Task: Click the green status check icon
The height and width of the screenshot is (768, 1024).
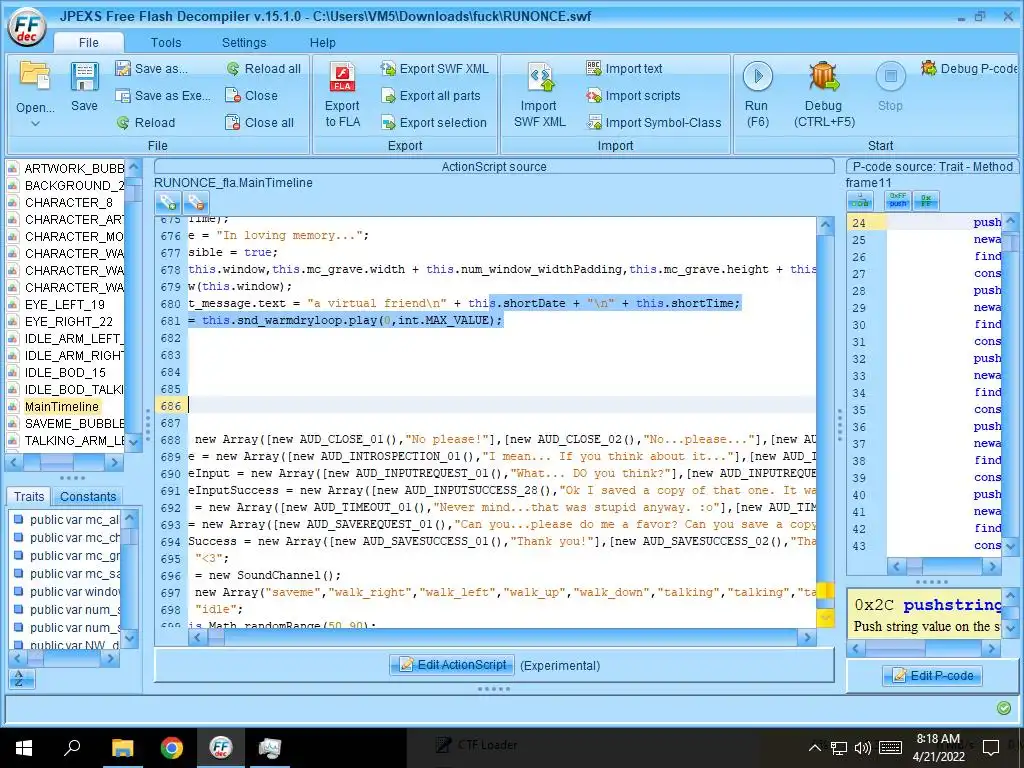Action: (x=1004, y=708)
